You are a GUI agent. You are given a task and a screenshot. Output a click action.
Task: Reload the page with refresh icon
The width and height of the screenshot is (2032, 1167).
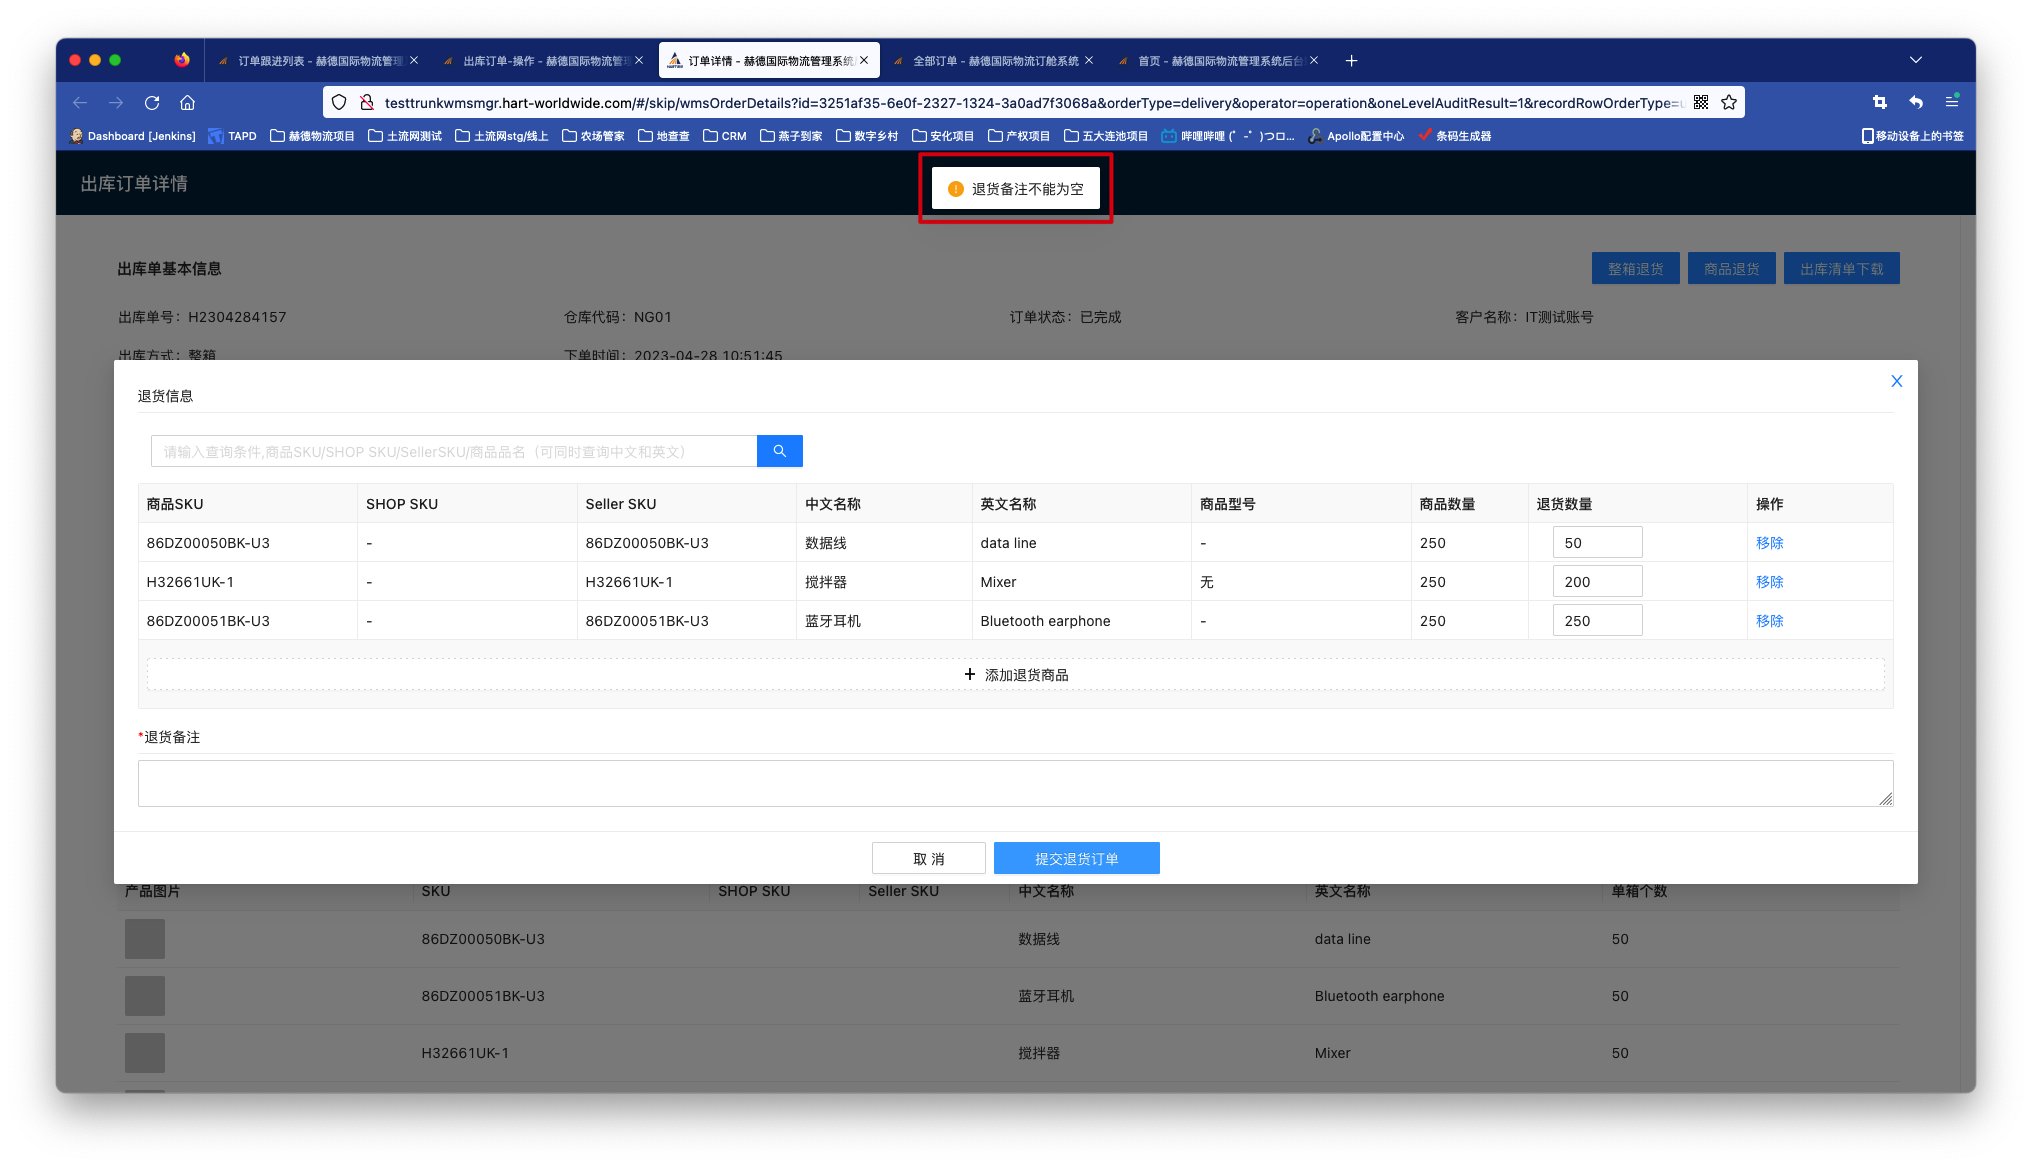152,102
